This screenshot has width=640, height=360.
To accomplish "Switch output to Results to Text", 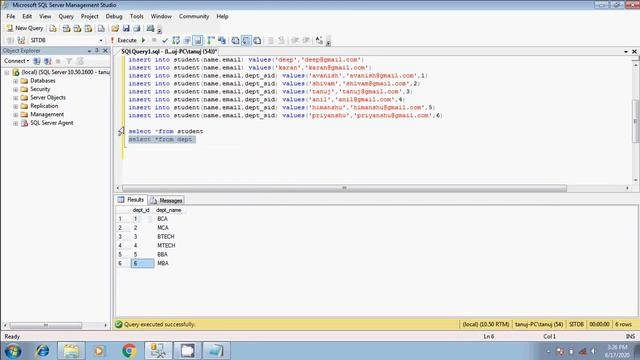I will [236, 40].
